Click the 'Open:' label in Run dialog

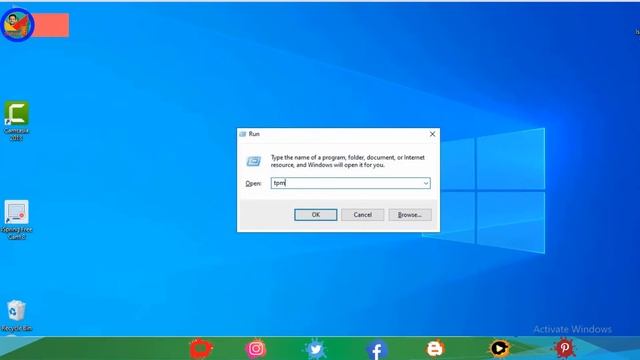(x=253, y=184)
